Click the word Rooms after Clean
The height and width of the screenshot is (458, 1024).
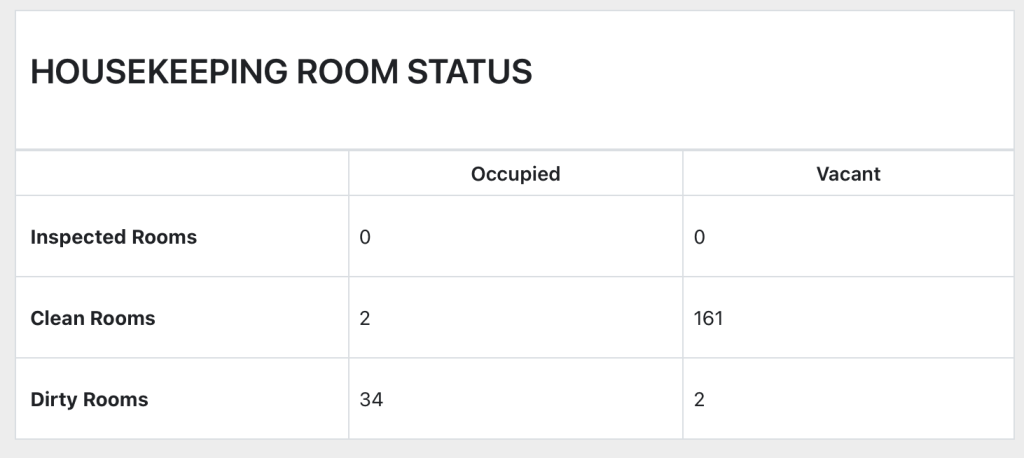[123, 319]
